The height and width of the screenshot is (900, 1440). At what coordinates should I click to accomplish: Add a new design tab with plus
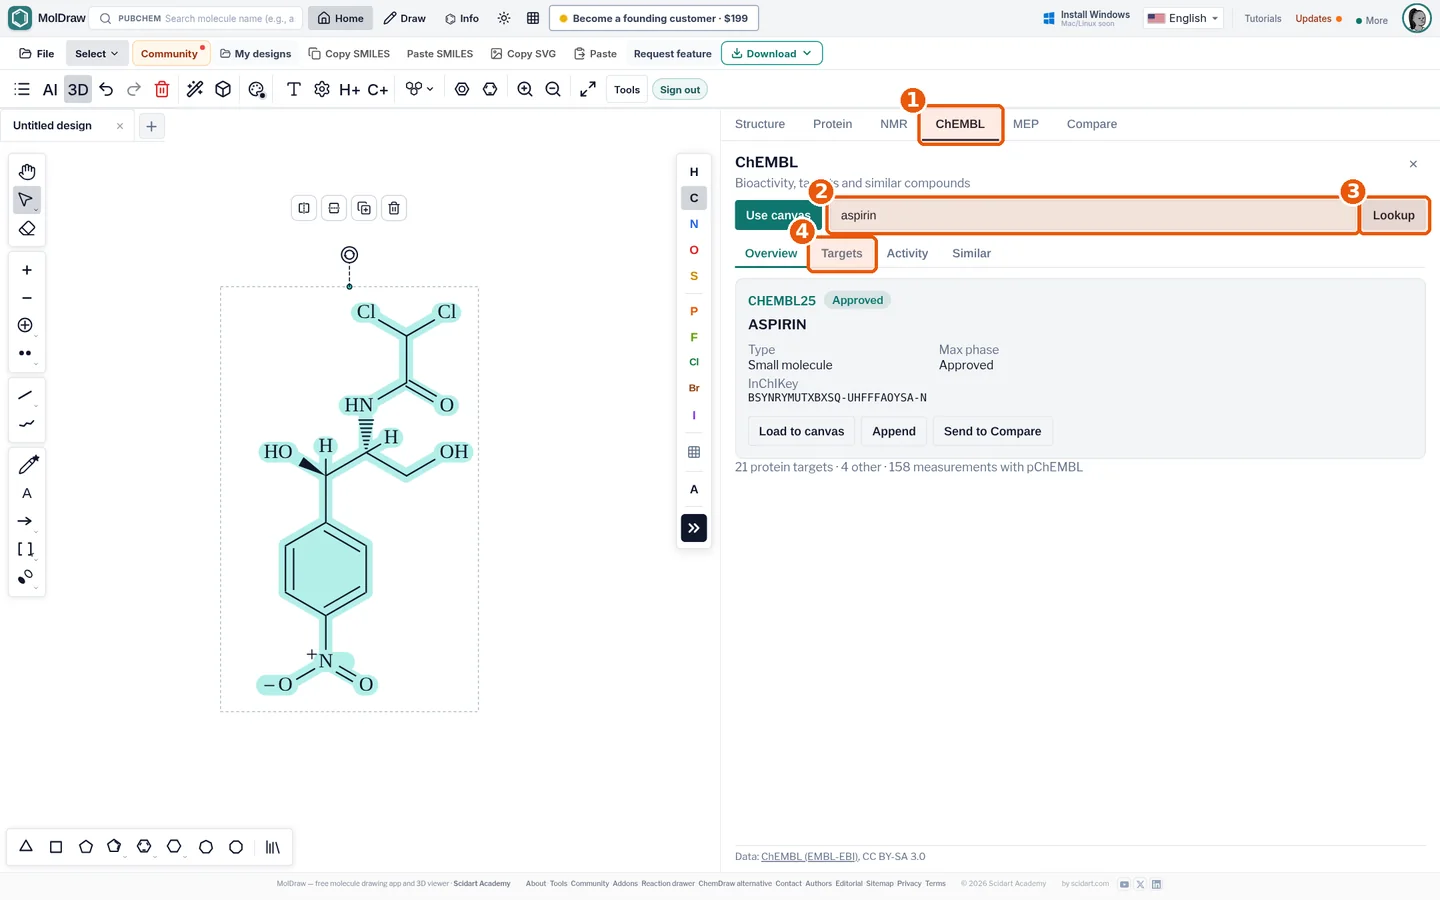click(151, 126)
